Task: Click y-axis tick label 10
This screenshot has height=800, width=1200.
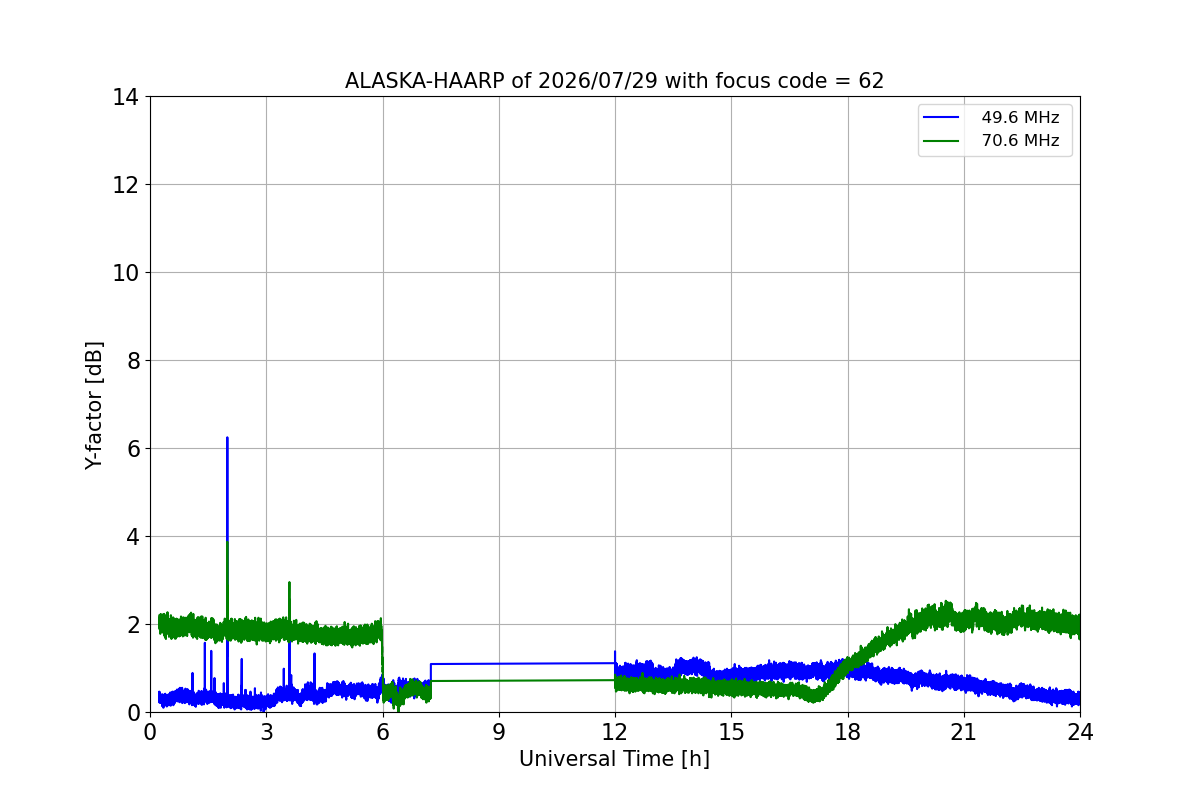Action: (125, 273)
